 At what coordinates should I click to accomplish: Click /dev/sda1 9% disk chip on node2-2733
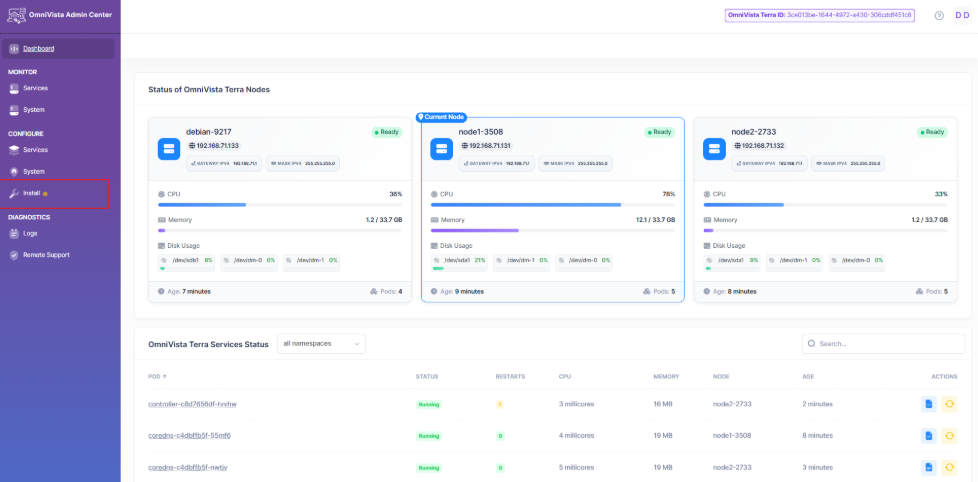coord(732,262)
